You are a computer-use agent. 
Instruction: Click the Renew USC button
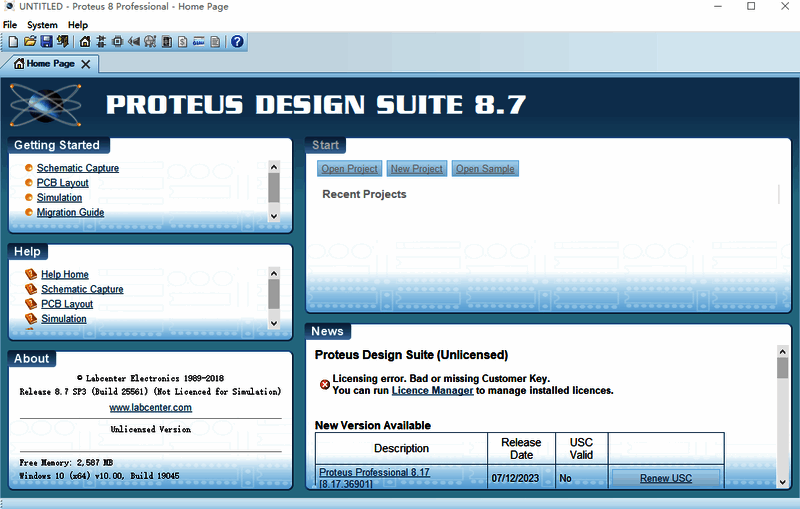point(666,478)
